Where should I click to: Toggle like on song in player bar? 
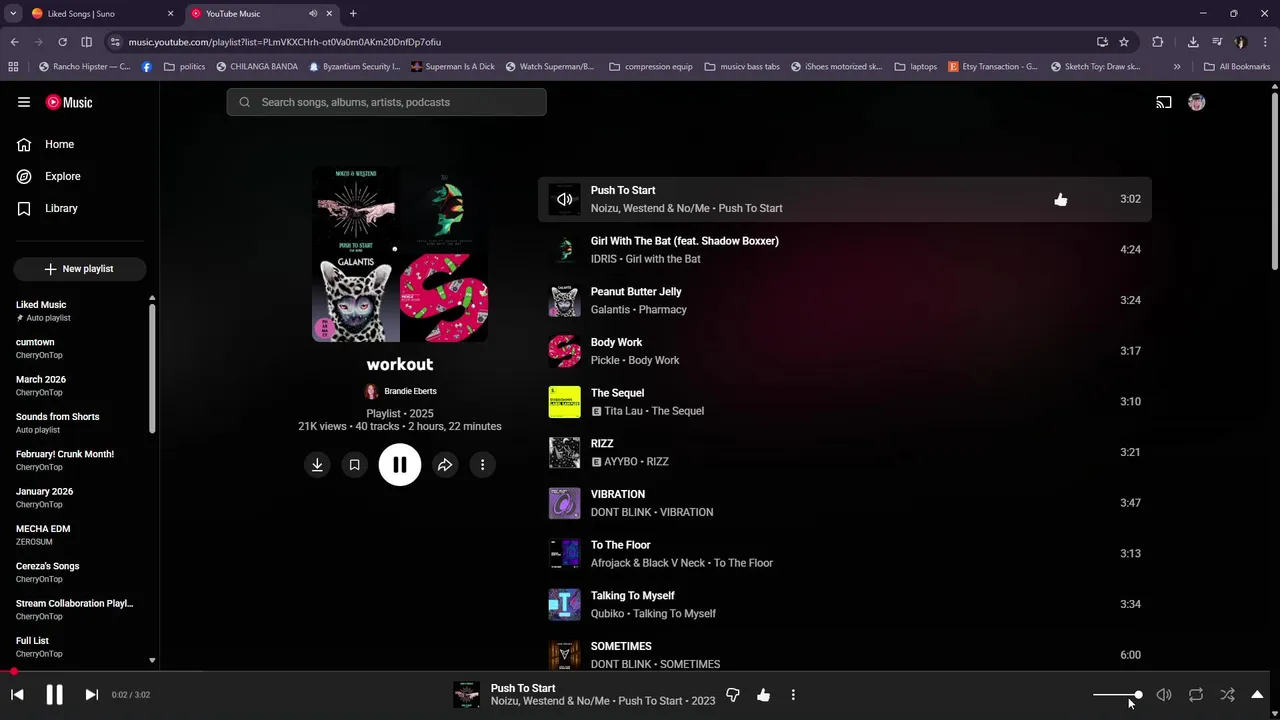(x=764, y=695)
